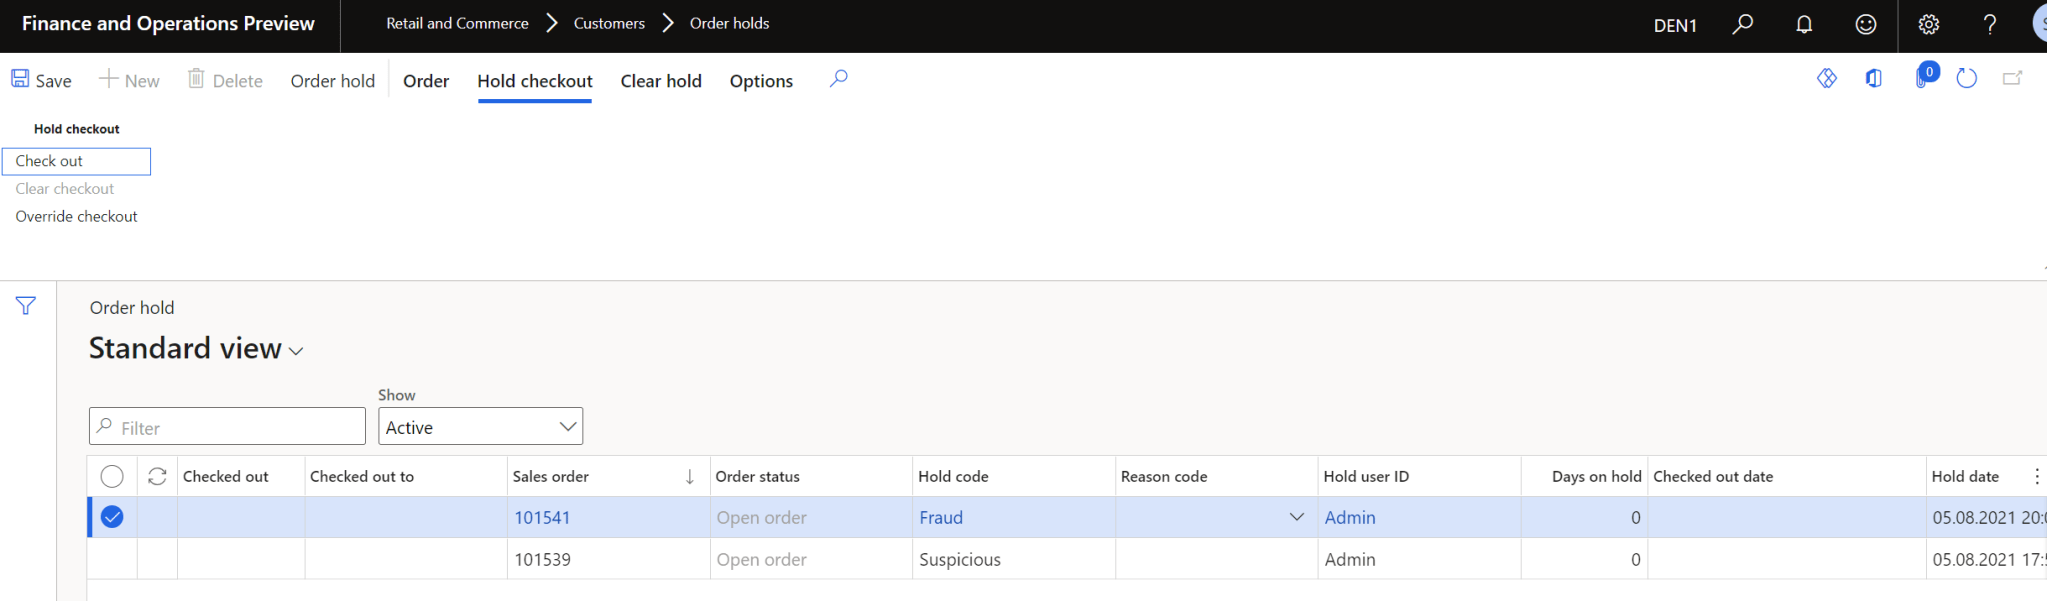This screenshot has height=601, width=2047.
Task: Open the help question mark
Action: (x=1989, y=25)
